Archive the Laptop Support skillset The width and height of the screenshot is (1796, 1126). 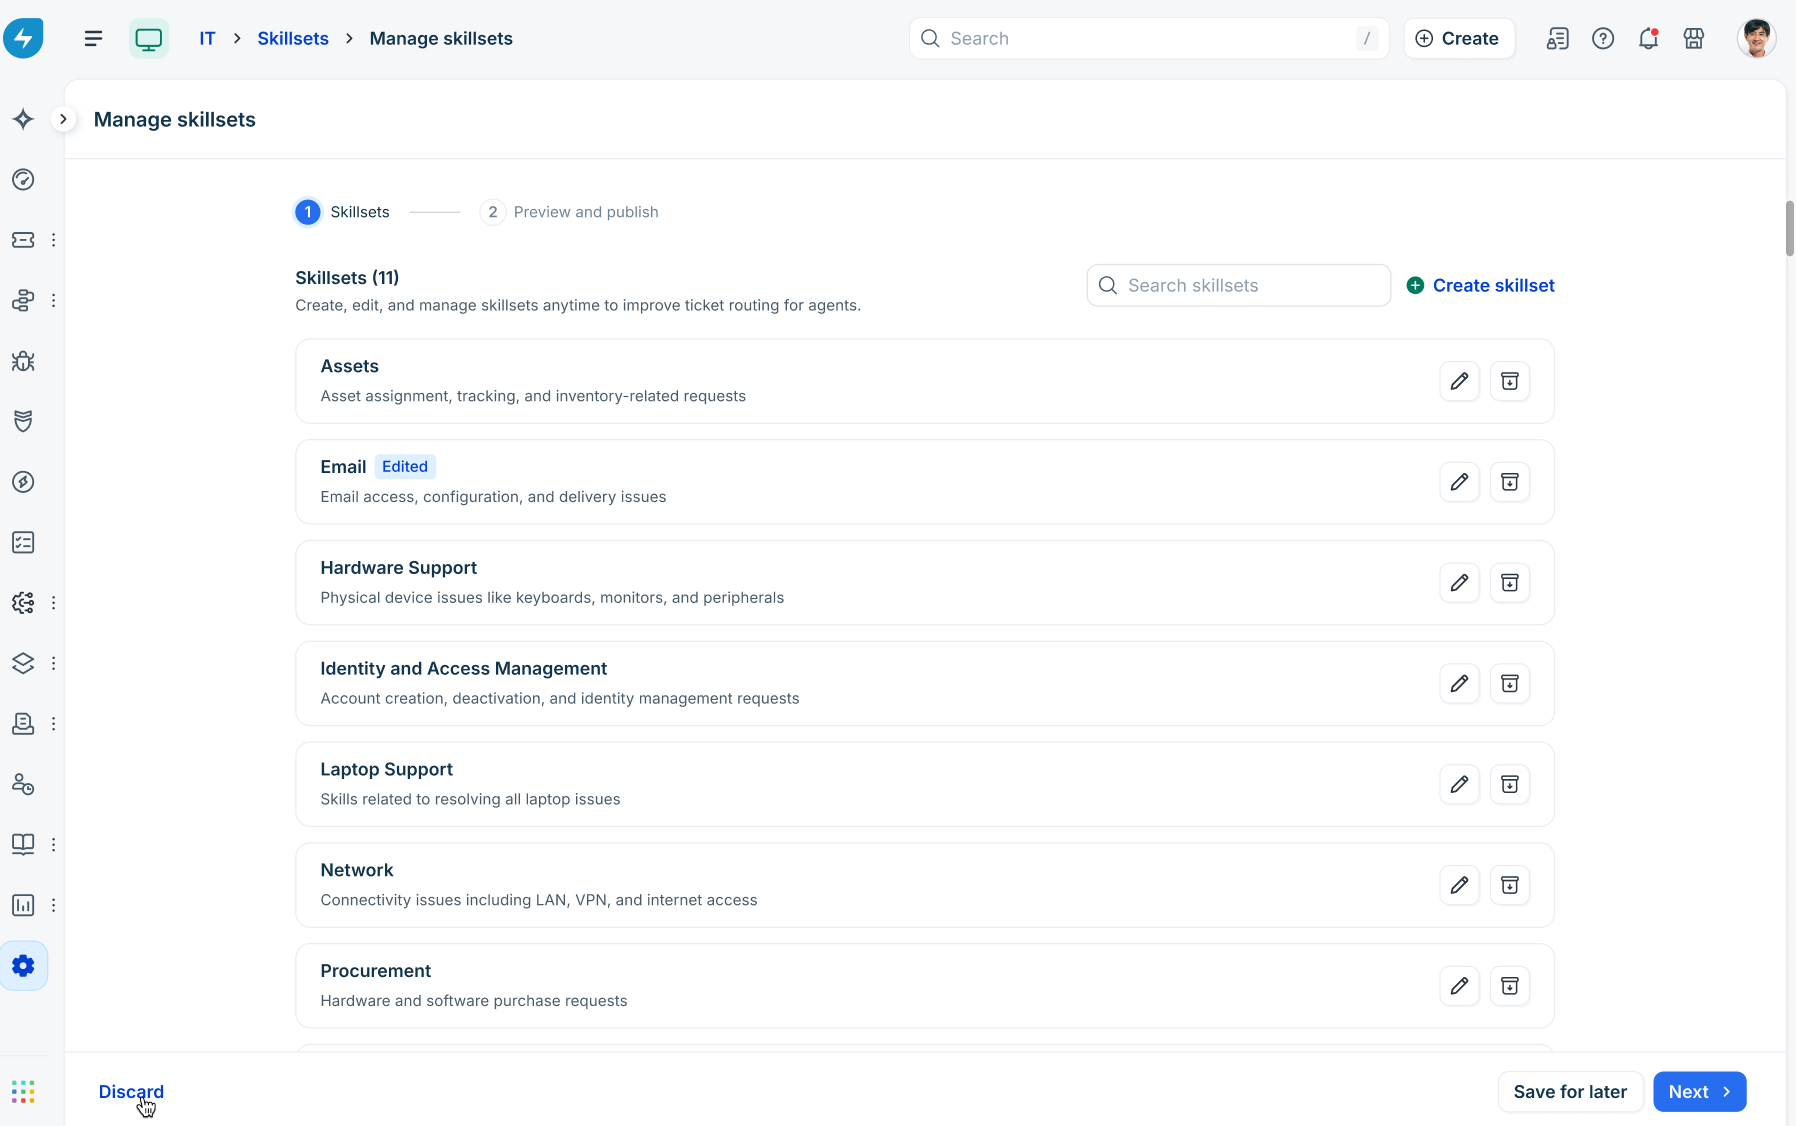point(1510,784)
